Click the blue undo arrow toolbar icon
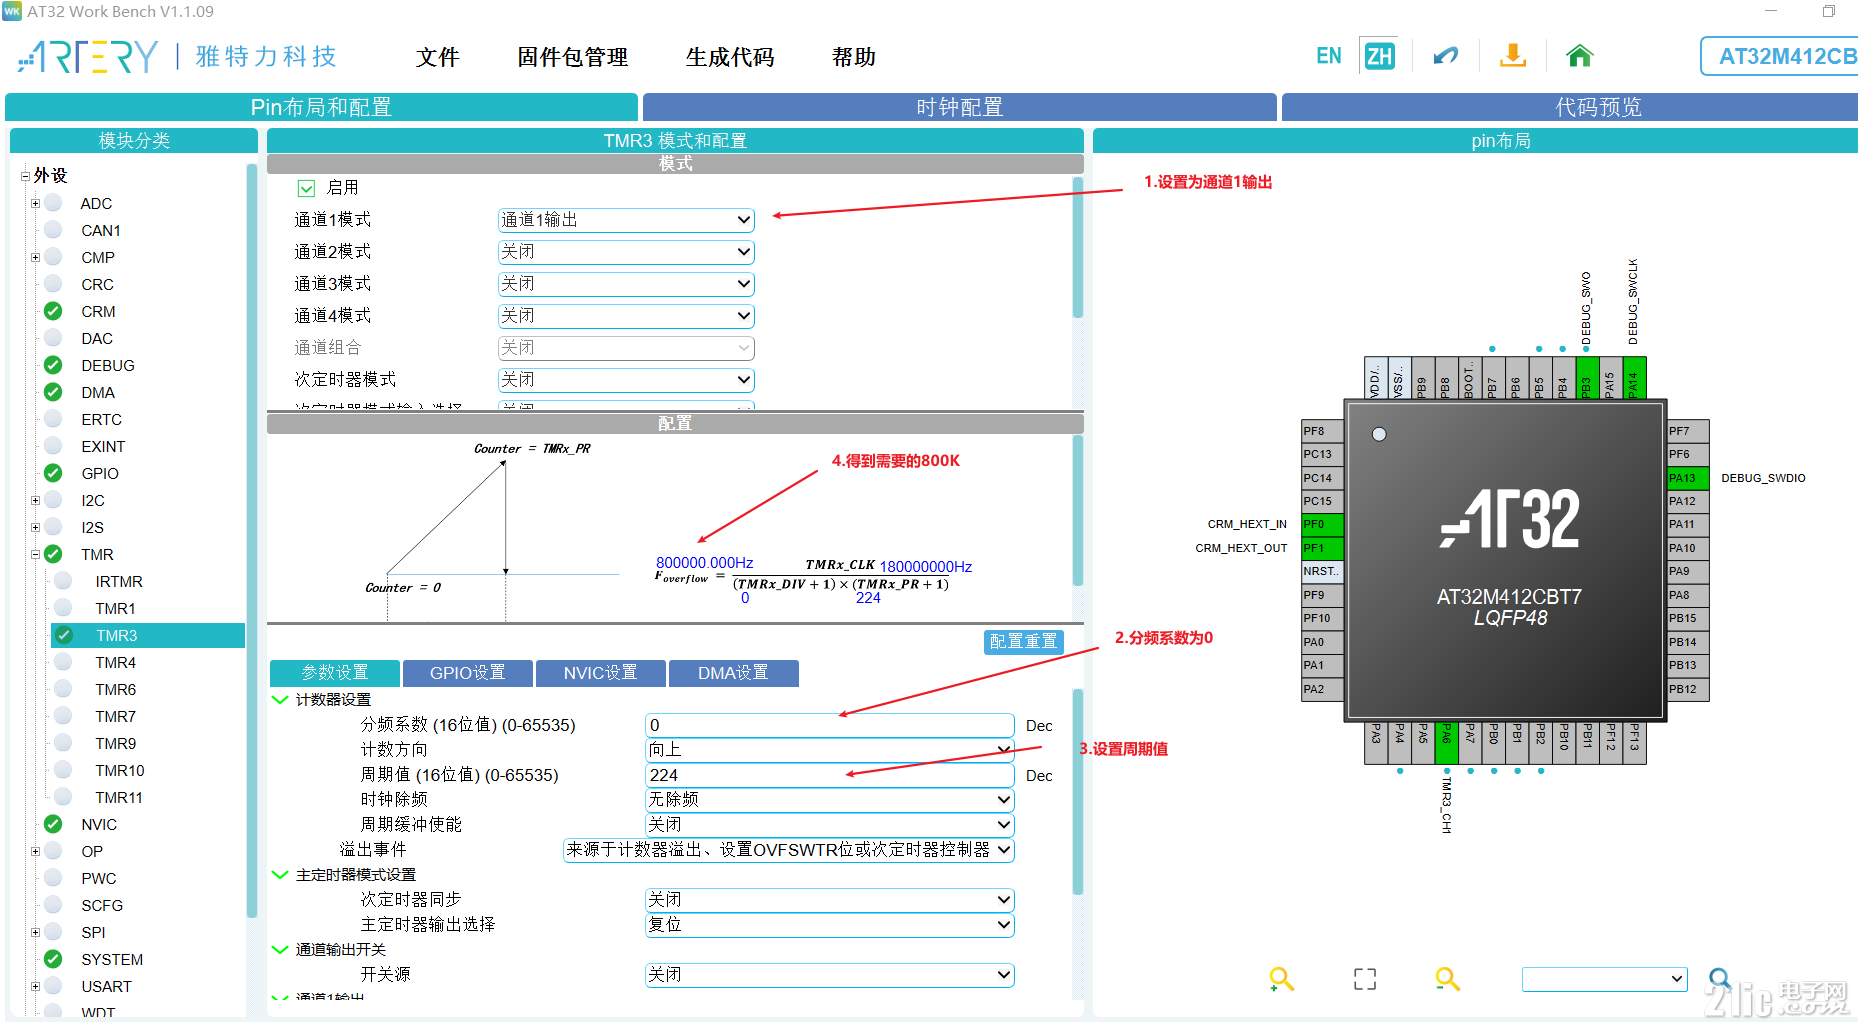Screen dimensions: 1858x1024 click(1445, 56)
